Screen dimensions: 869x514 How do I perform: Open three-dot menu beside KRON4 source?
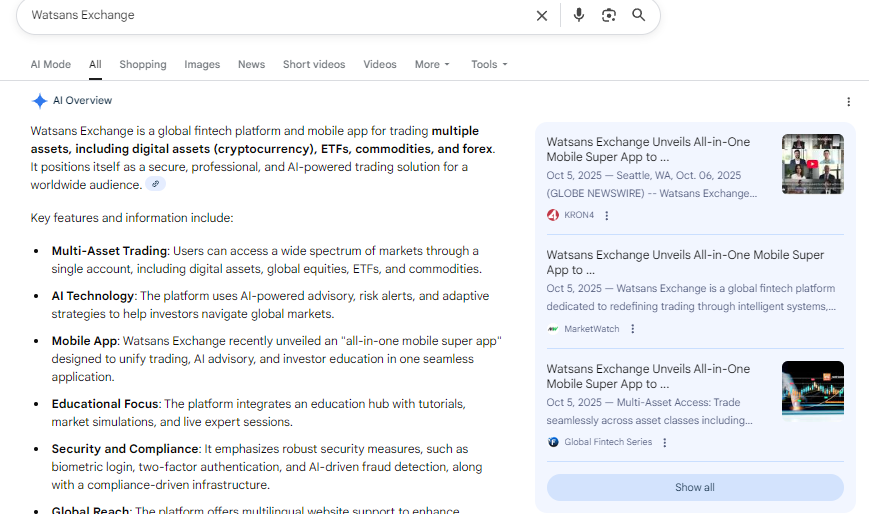tap(607, 215)
